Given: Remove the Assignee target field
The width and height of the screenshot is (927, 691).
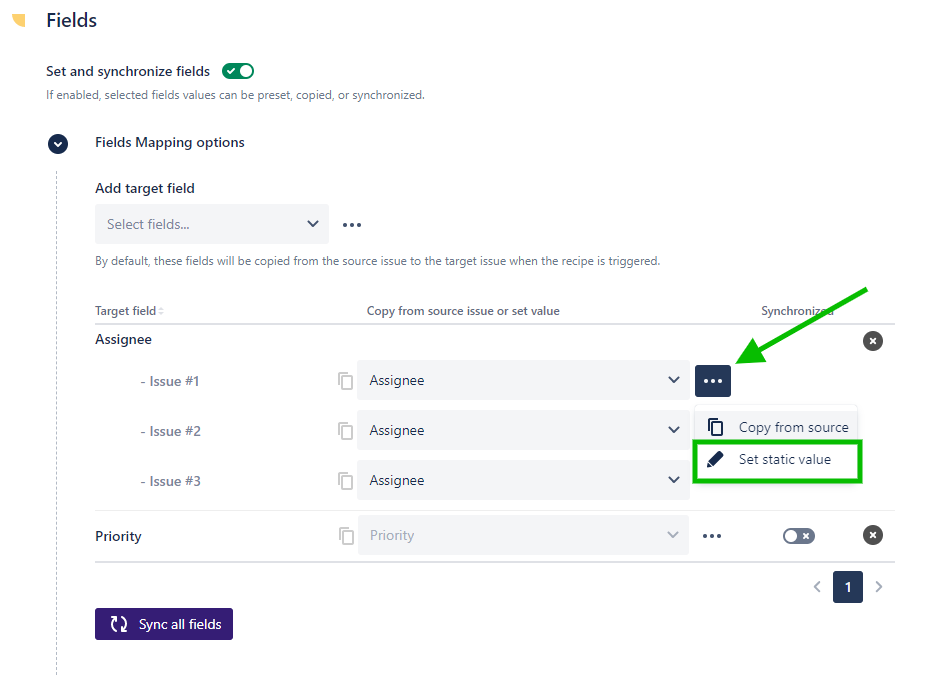Looking at the screenshot, I should click(873, 341).
